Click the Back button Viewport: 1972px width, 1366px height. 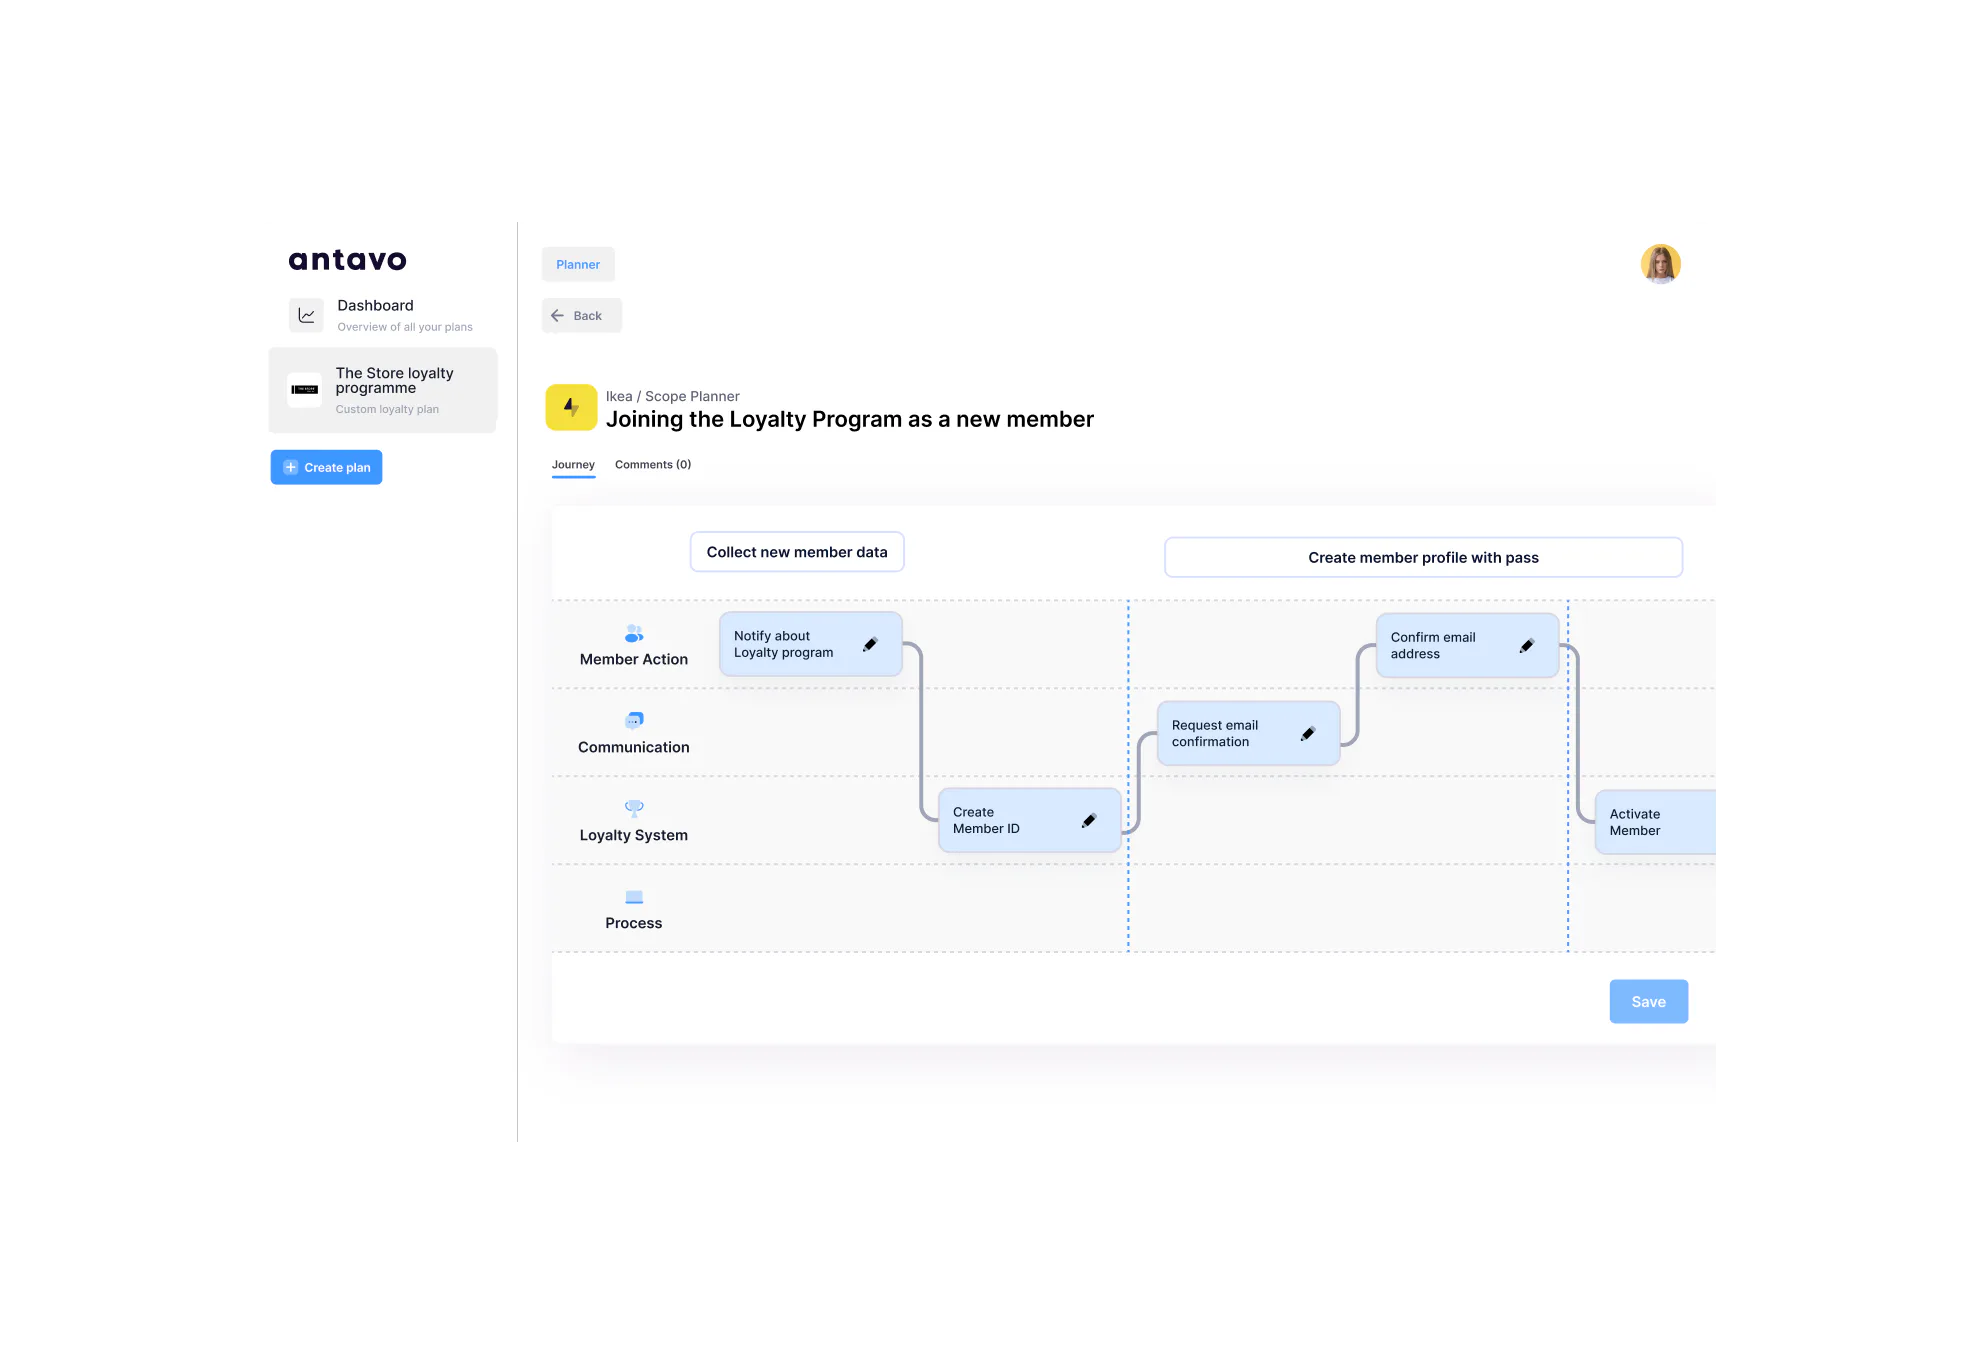point(581,315)
